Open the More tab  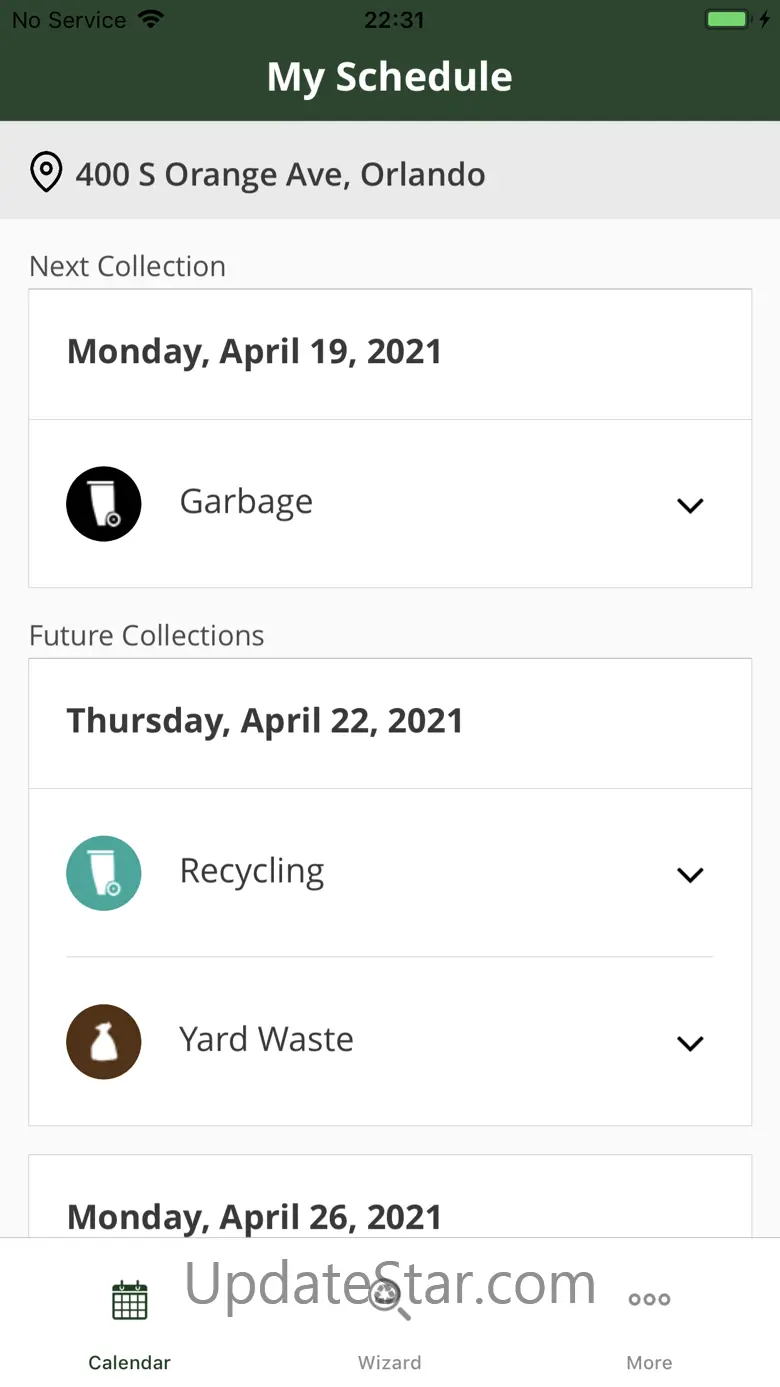pyautogui.click(x=649, y=1362)
